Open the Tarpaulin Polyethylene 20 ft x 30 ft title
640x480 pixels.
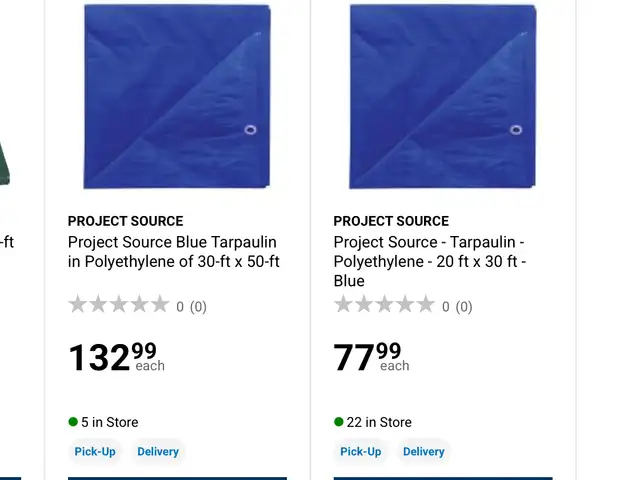[x=430, y=262]
